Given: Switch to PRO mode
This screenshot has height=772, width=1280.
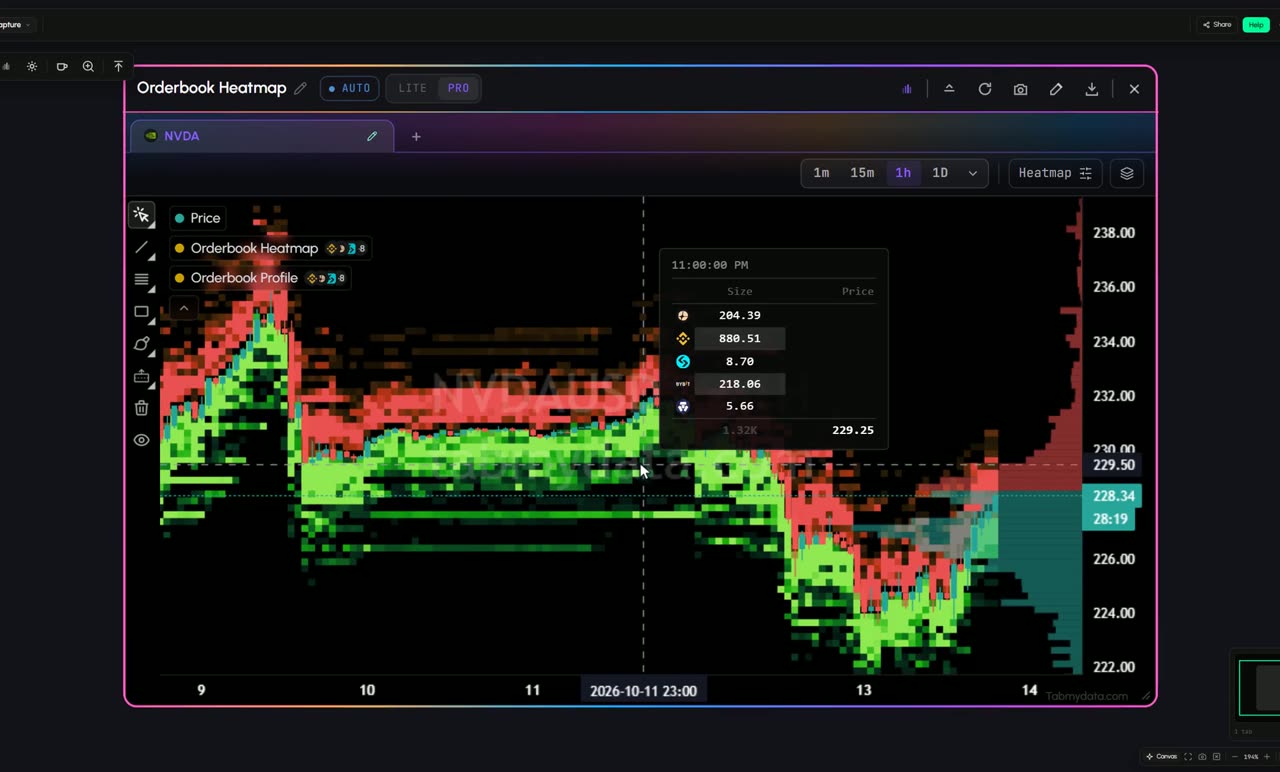Looking at the screenshot, I should 459,88.
